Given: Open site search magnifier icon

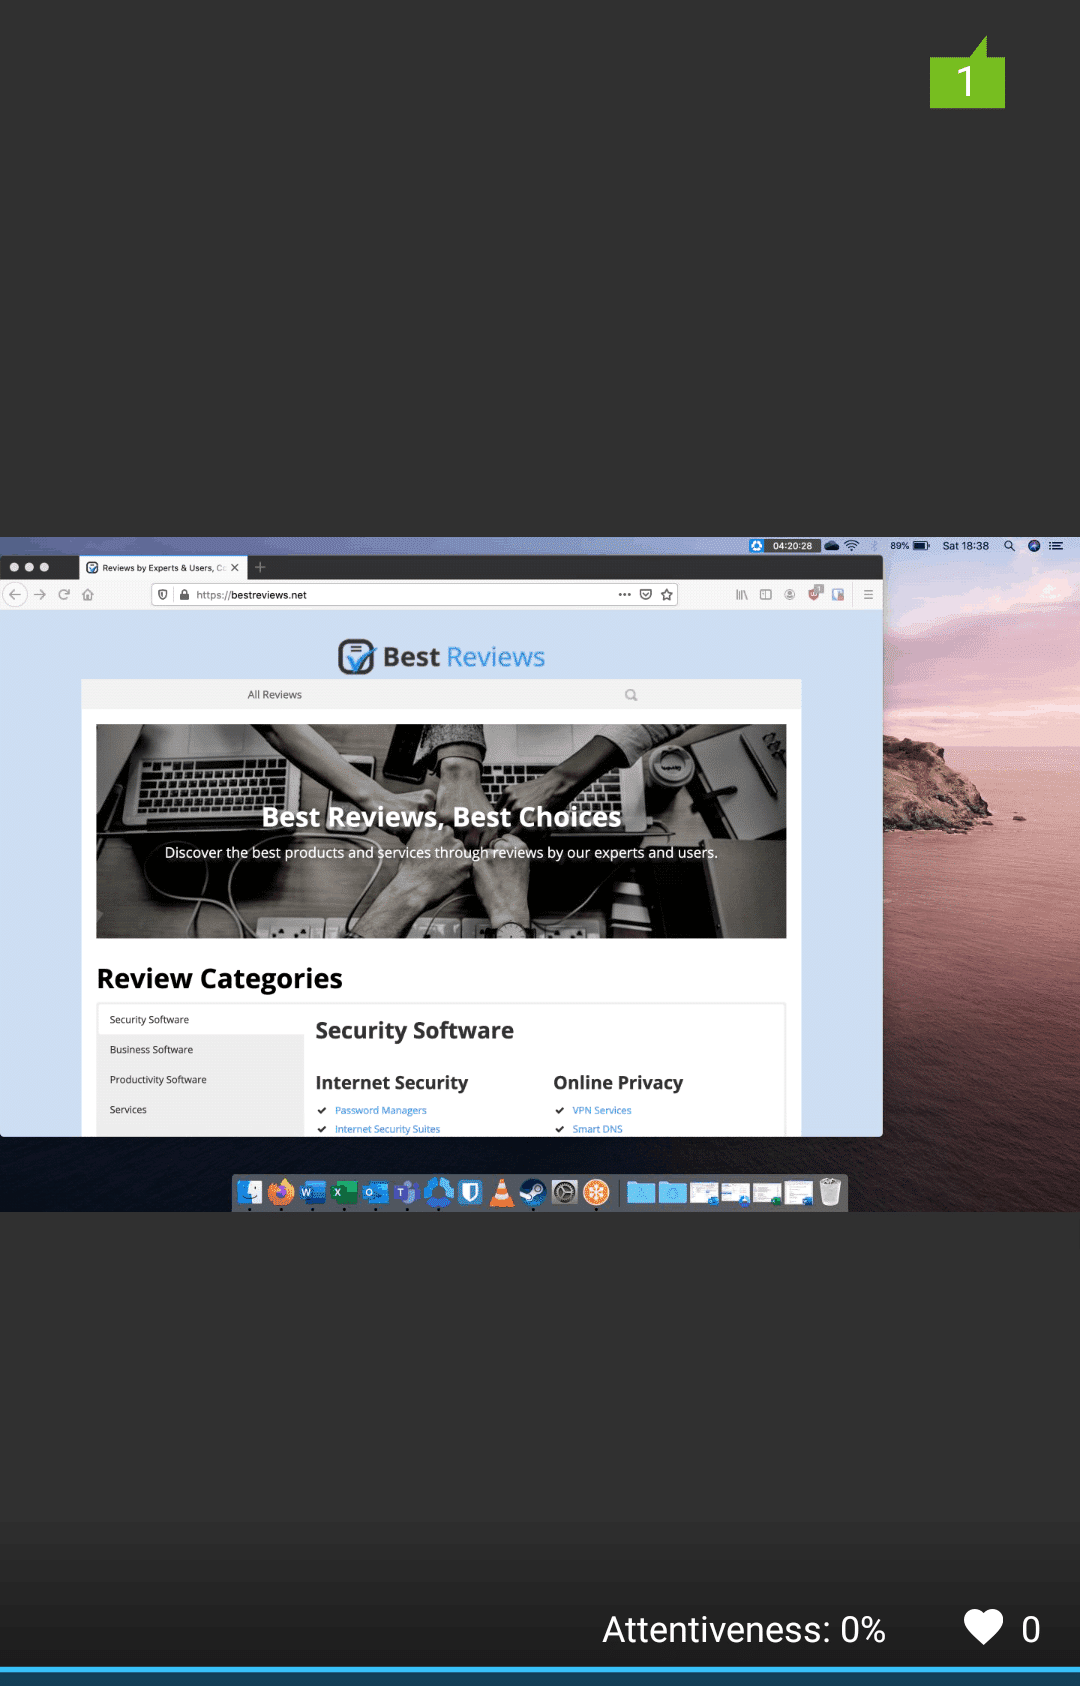Looking at the screenshot, I should (631, 695).
